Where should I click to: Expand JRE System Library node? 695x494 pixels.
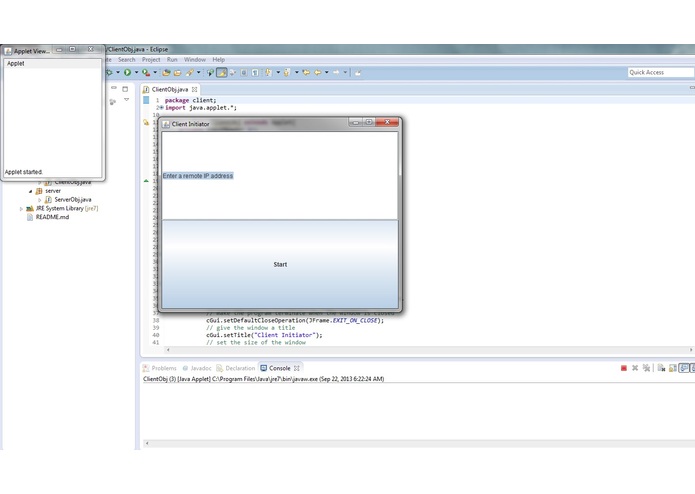(x=21, y=209)
